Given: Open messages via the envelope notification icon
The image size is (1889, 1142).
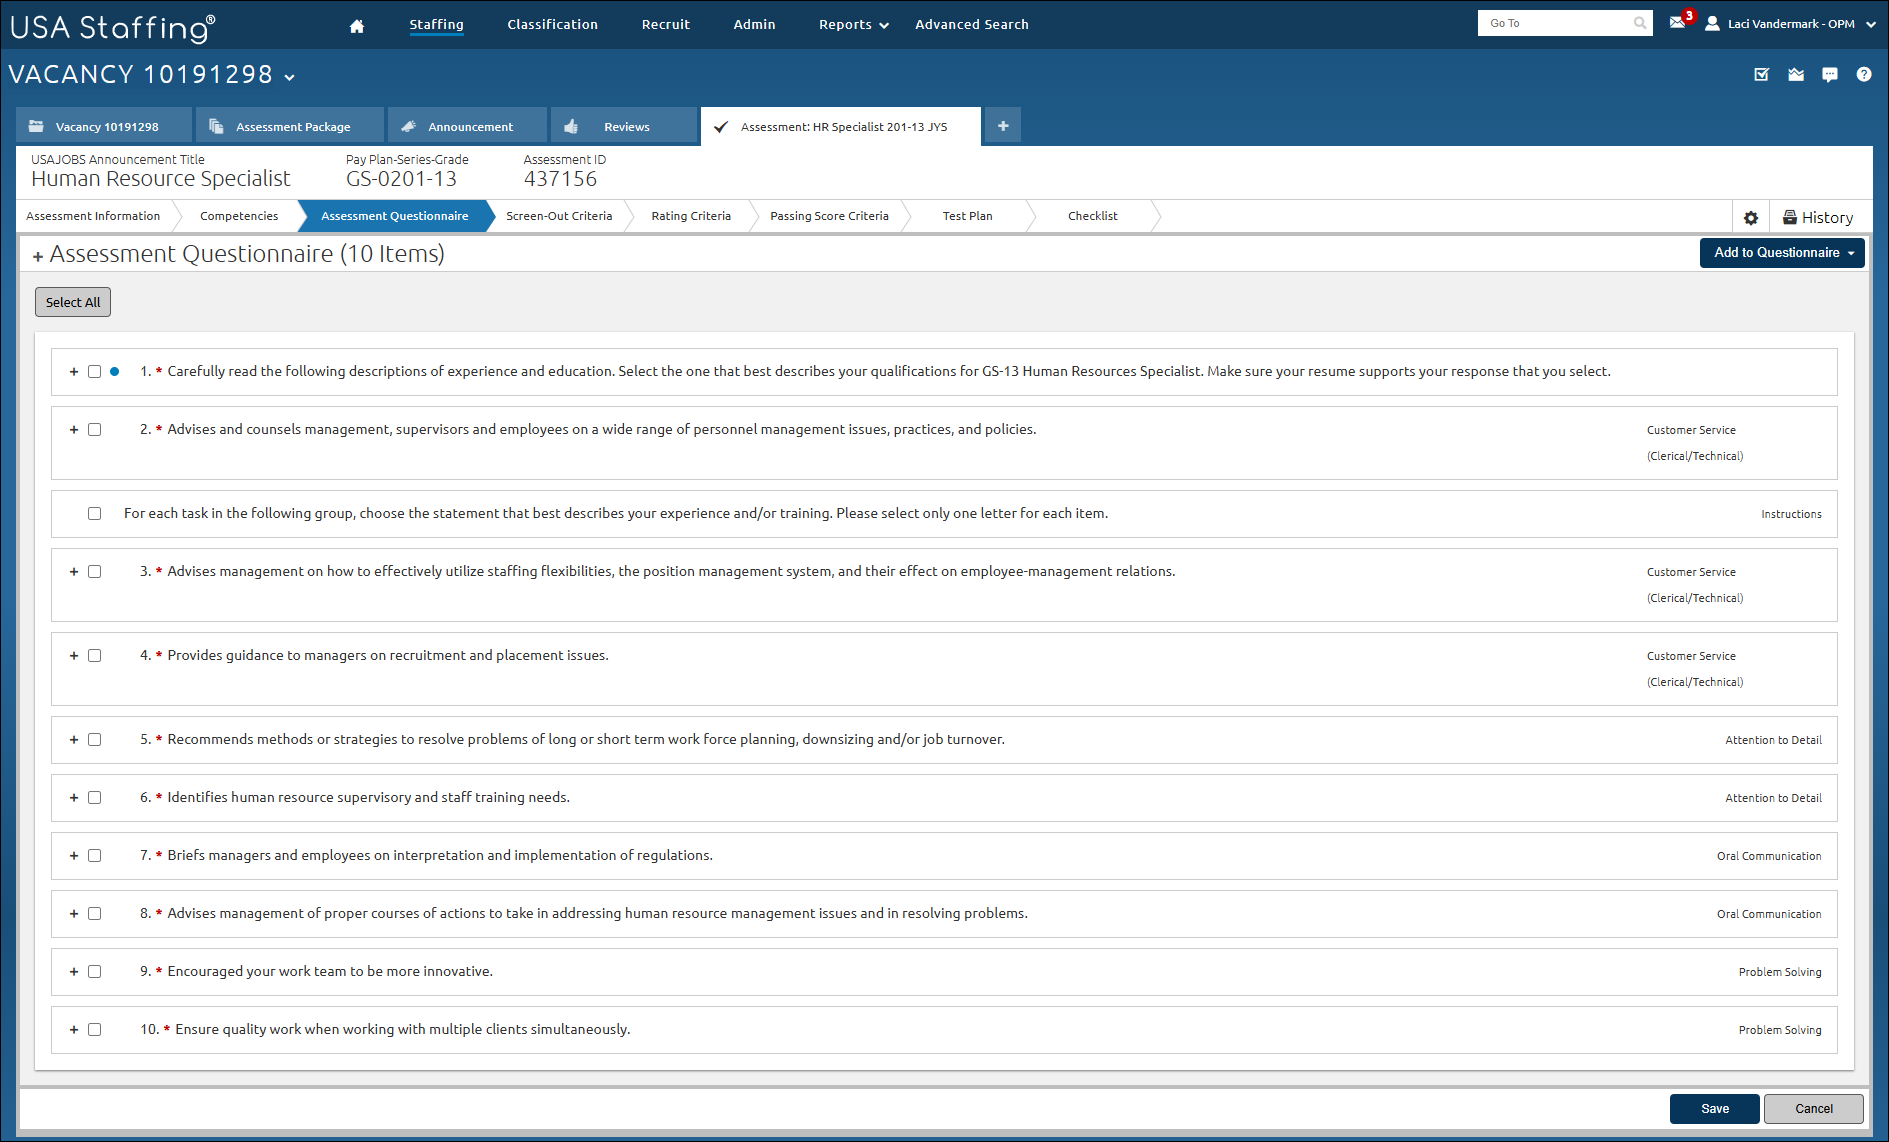Looking at the screenshot, I should [1677, 23].
